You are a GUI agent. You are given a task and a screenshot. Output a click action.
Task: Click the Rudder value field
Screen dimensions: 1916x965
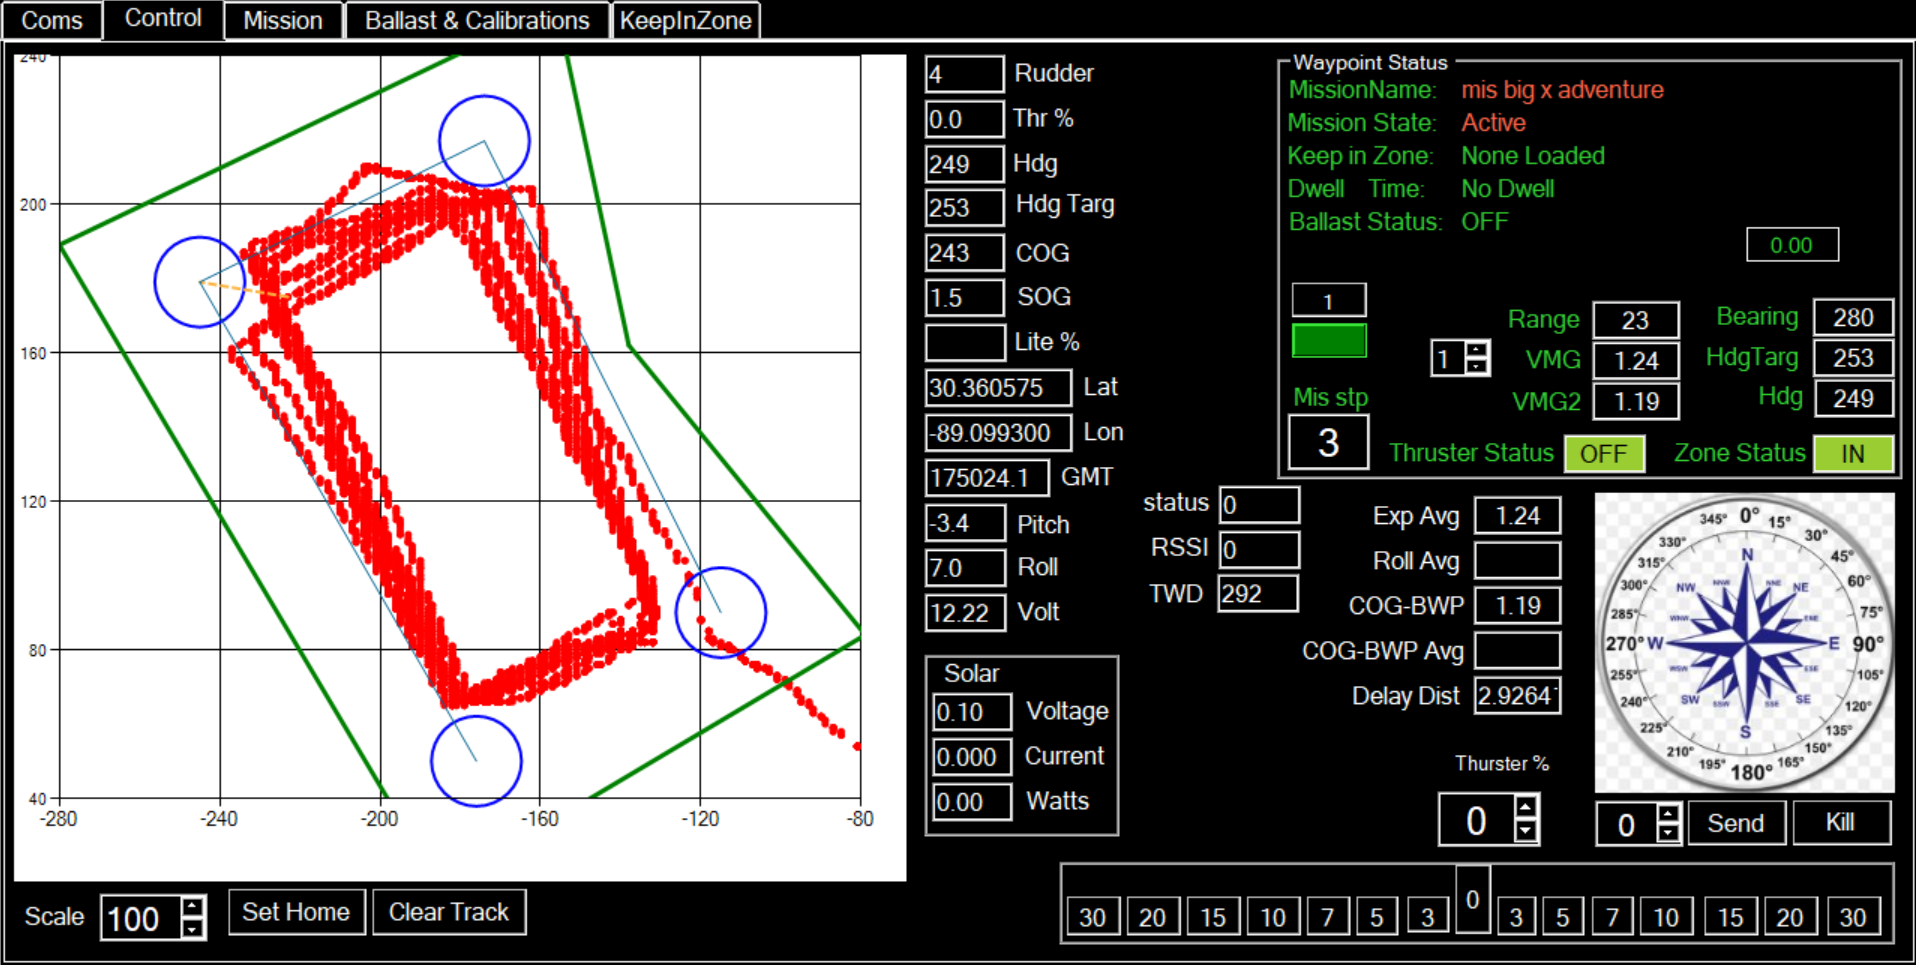[964, 74]
